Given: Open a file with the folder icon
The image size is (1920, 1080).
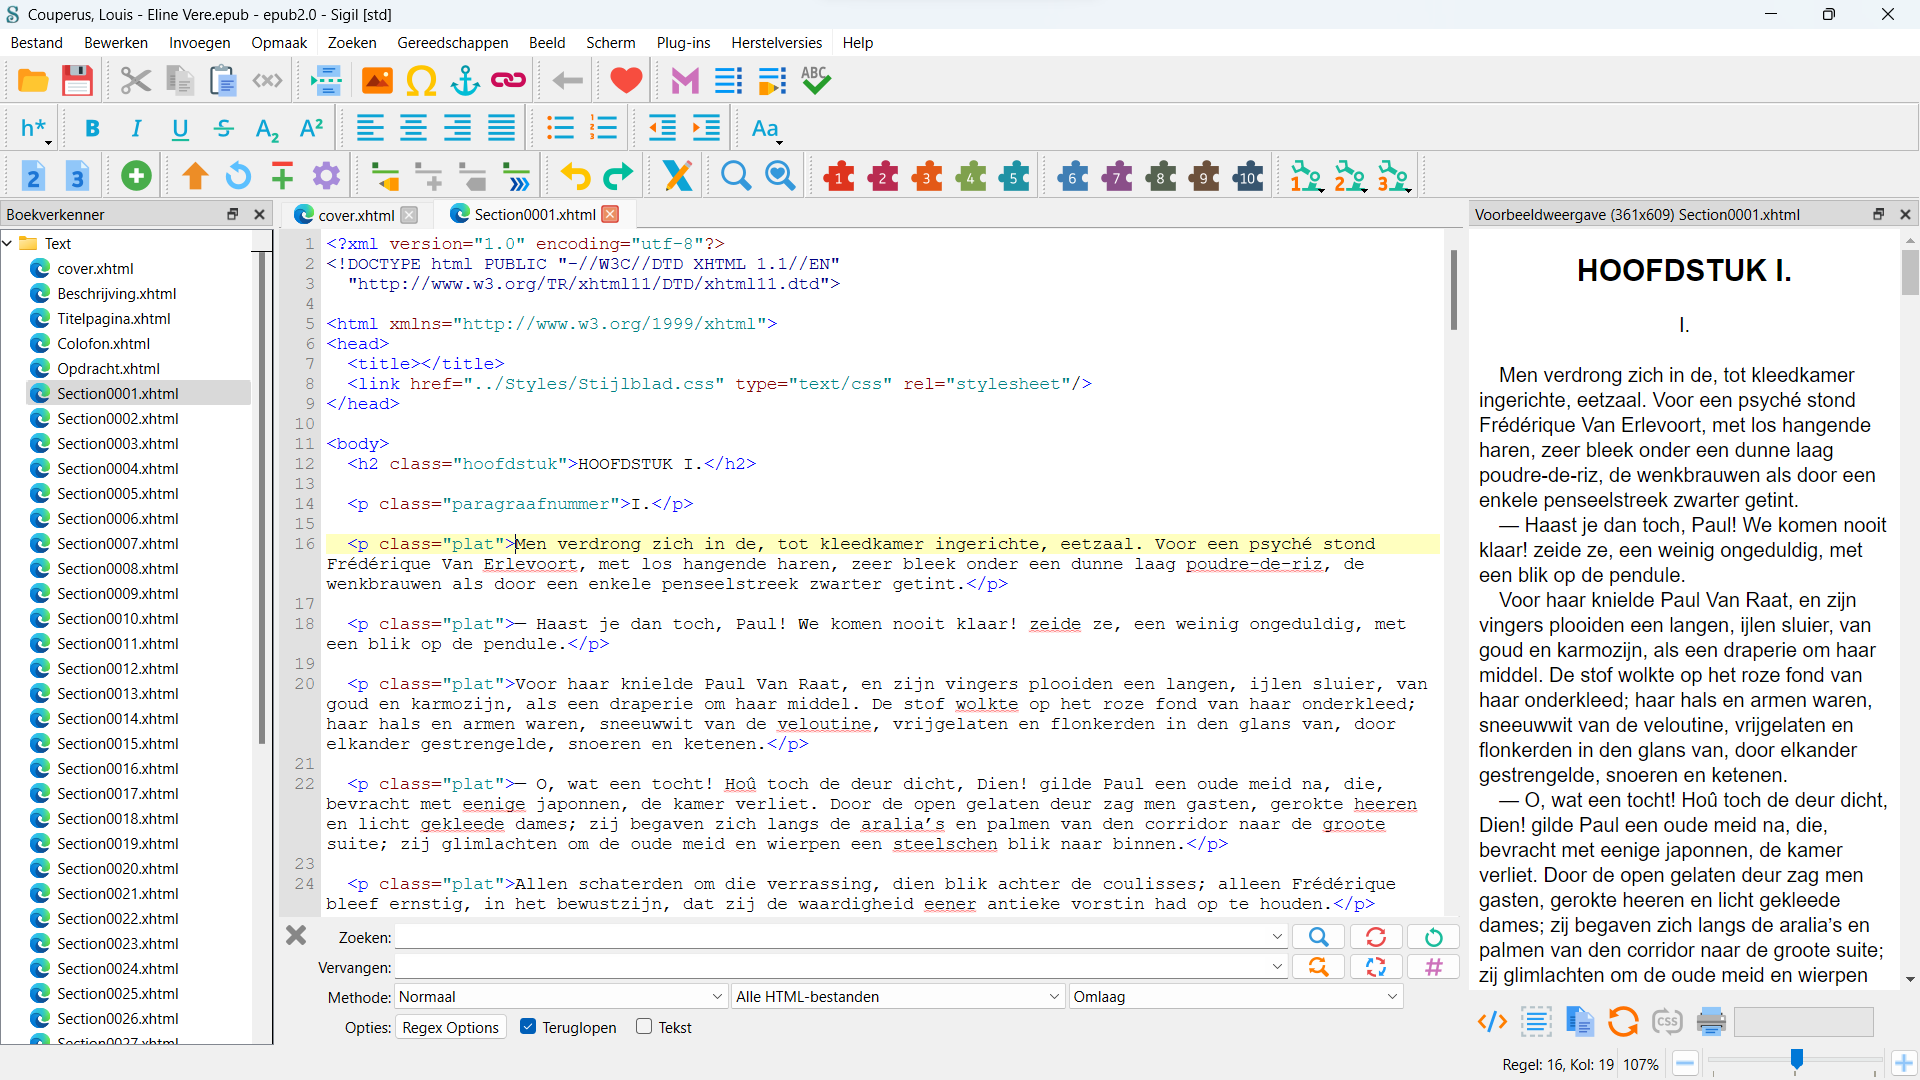Looking at the screenshot, I should click(x=33, y=80).
